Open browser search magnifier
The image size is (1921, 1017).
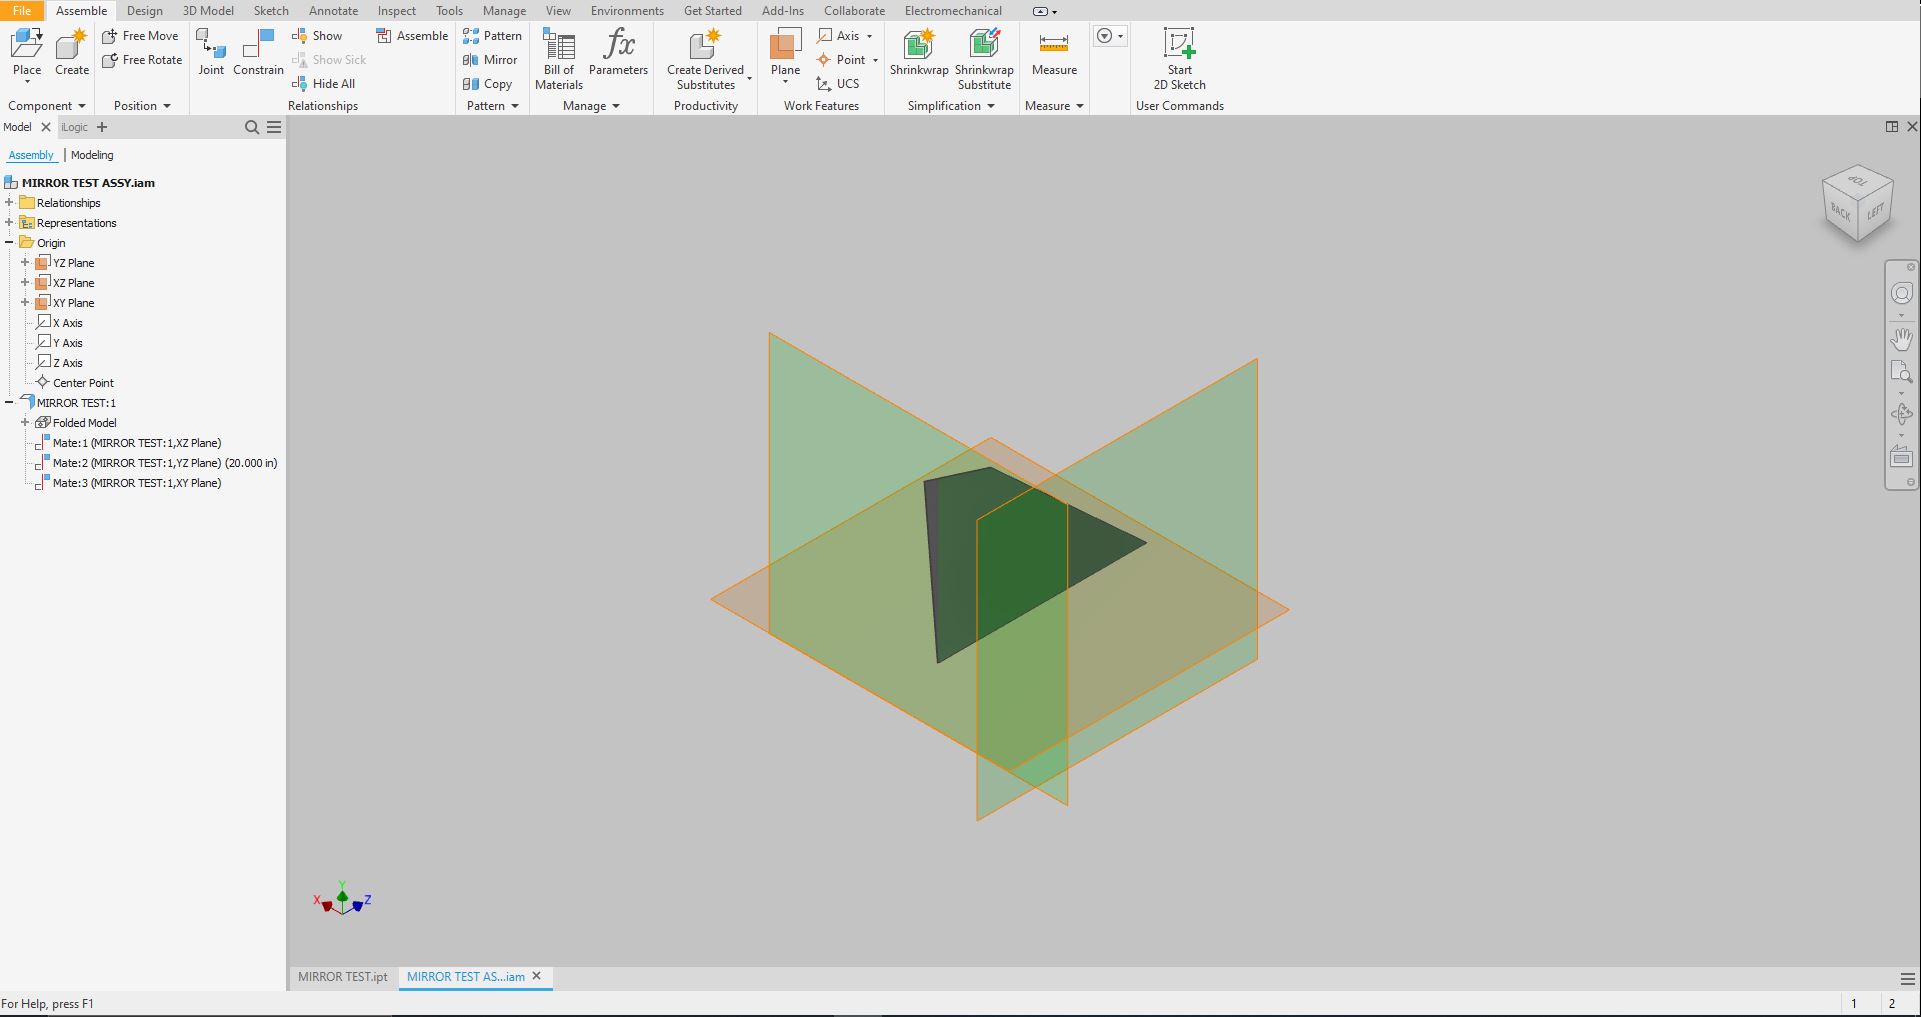(x=252, y=127)
